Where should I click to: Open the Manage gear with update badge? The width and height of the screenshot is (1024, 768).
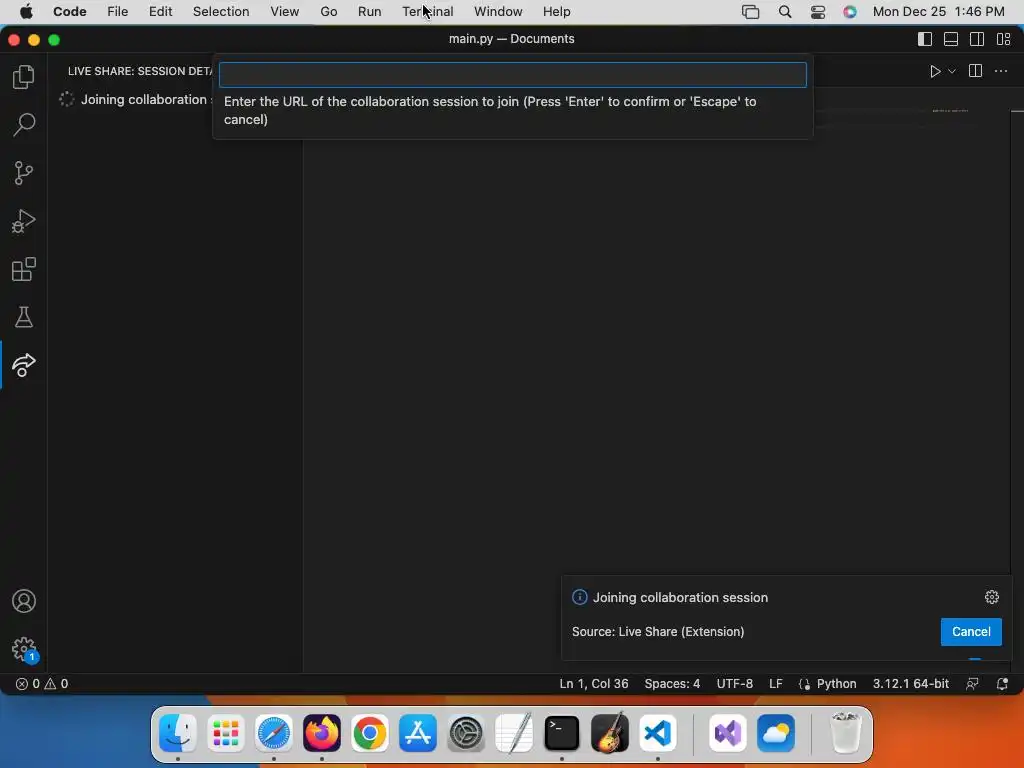25,650
